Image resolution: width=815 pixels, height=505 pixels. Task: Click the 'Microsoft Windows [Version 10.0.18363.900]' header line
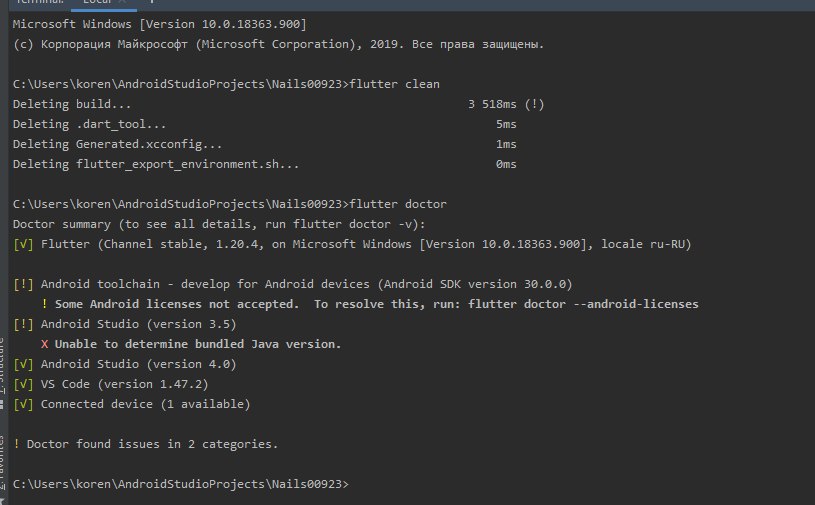[160, 24]
